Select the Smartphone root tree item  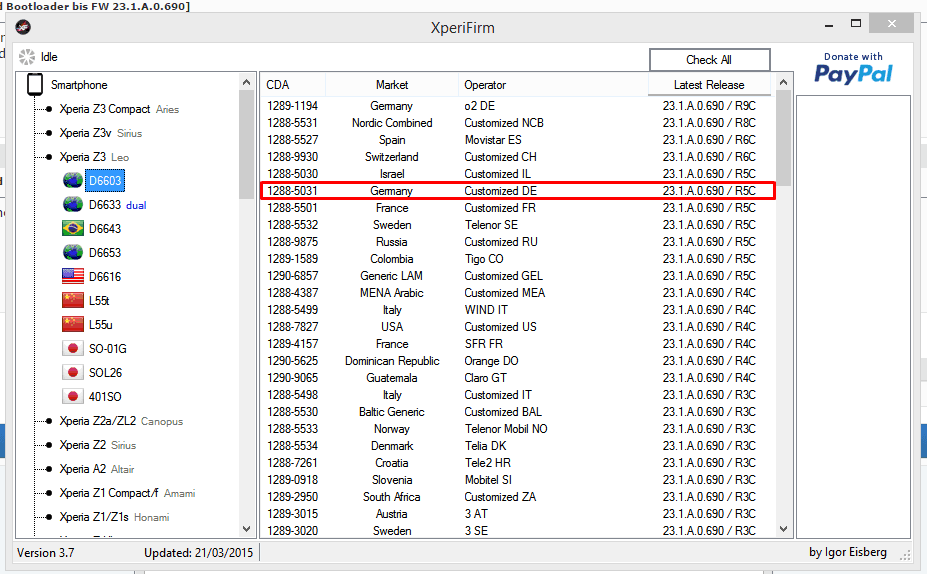click(79, 85)
